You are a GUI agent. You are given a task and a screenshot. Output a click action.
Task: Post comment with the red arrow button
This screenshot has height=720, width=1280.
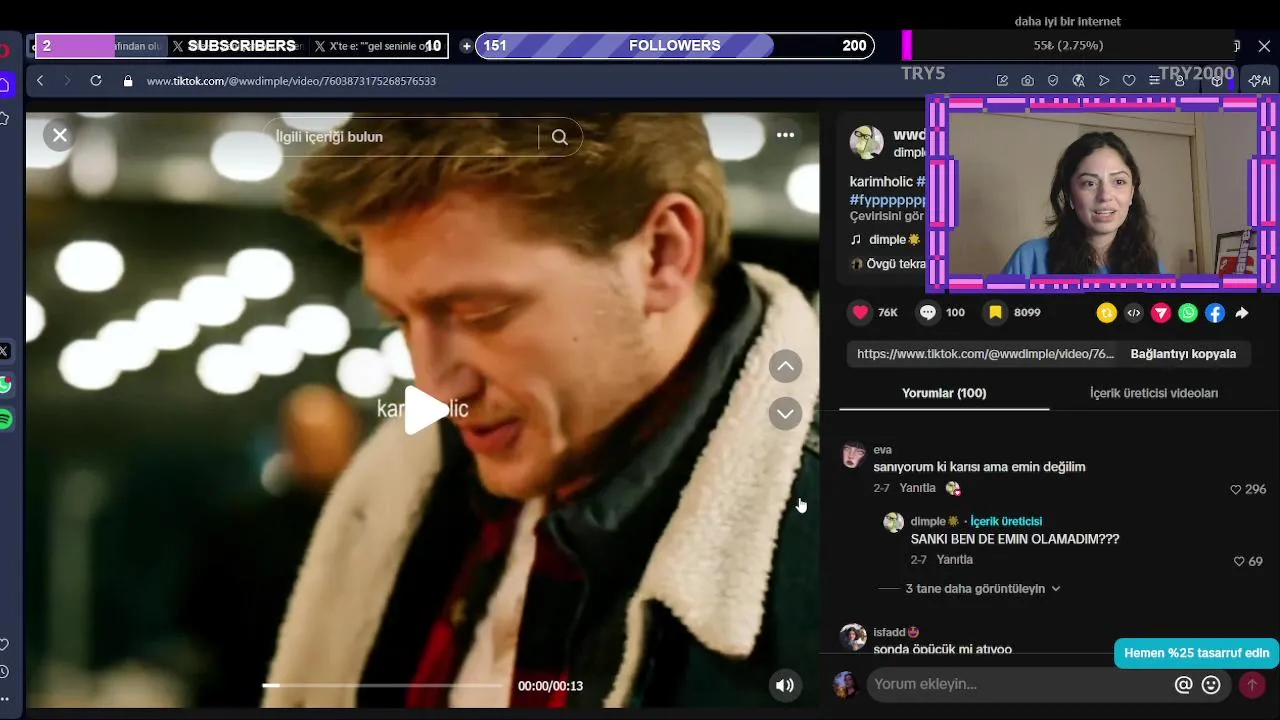[x=1251, y=685]
